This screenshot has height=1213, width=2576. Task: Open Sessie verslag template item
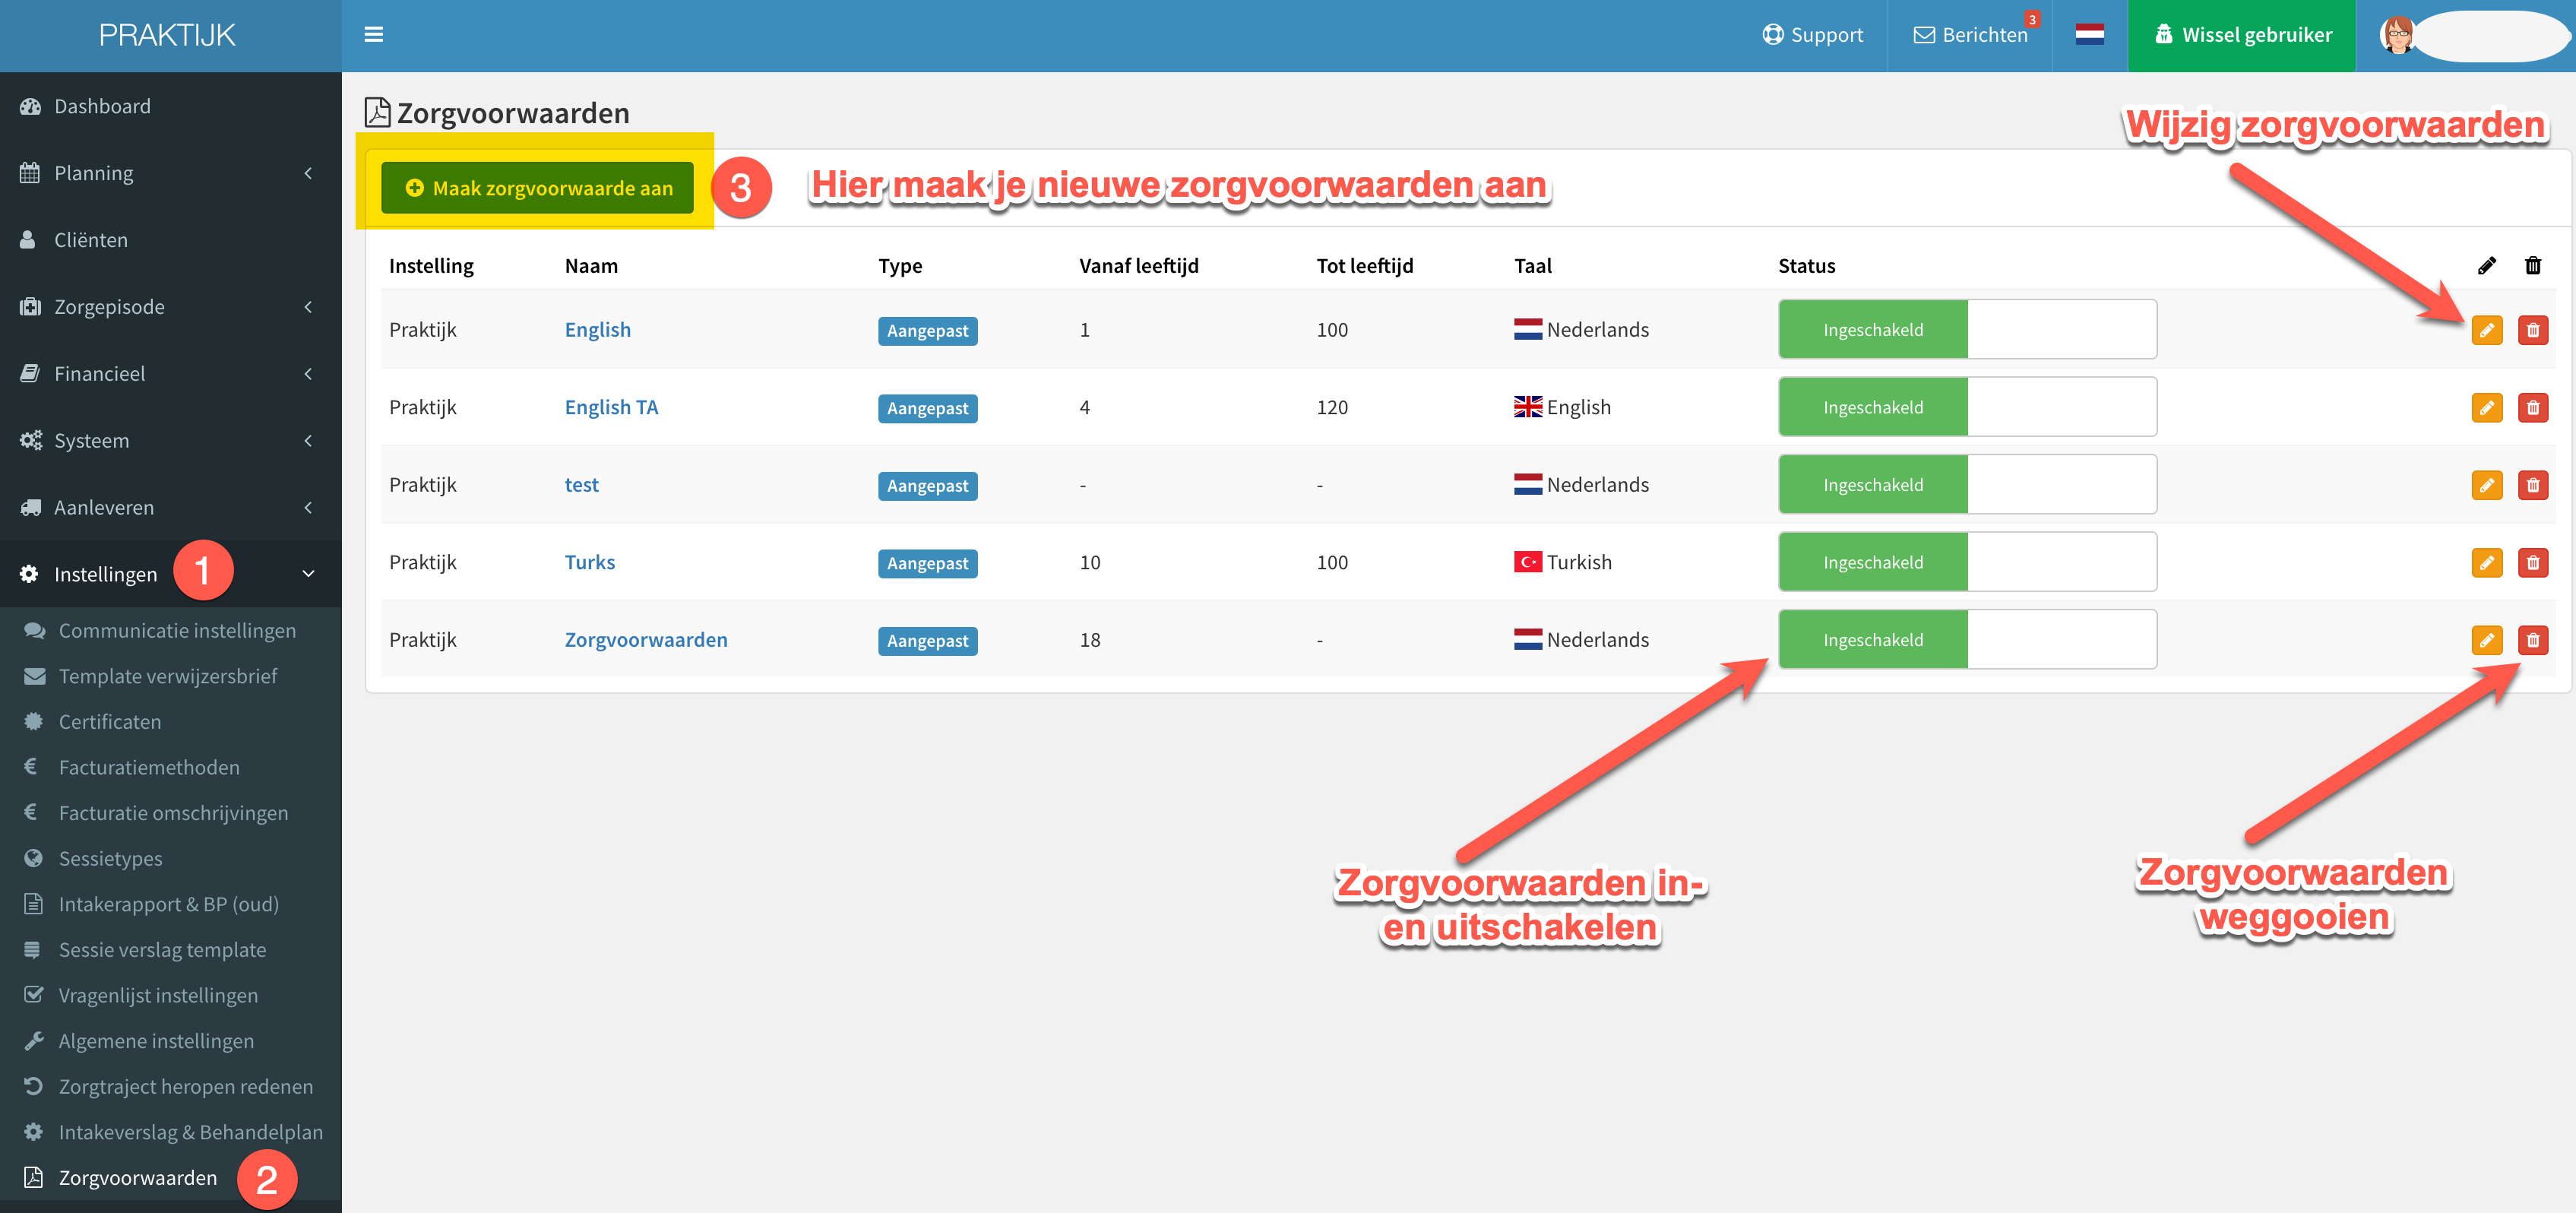click(x=170, y=950)
